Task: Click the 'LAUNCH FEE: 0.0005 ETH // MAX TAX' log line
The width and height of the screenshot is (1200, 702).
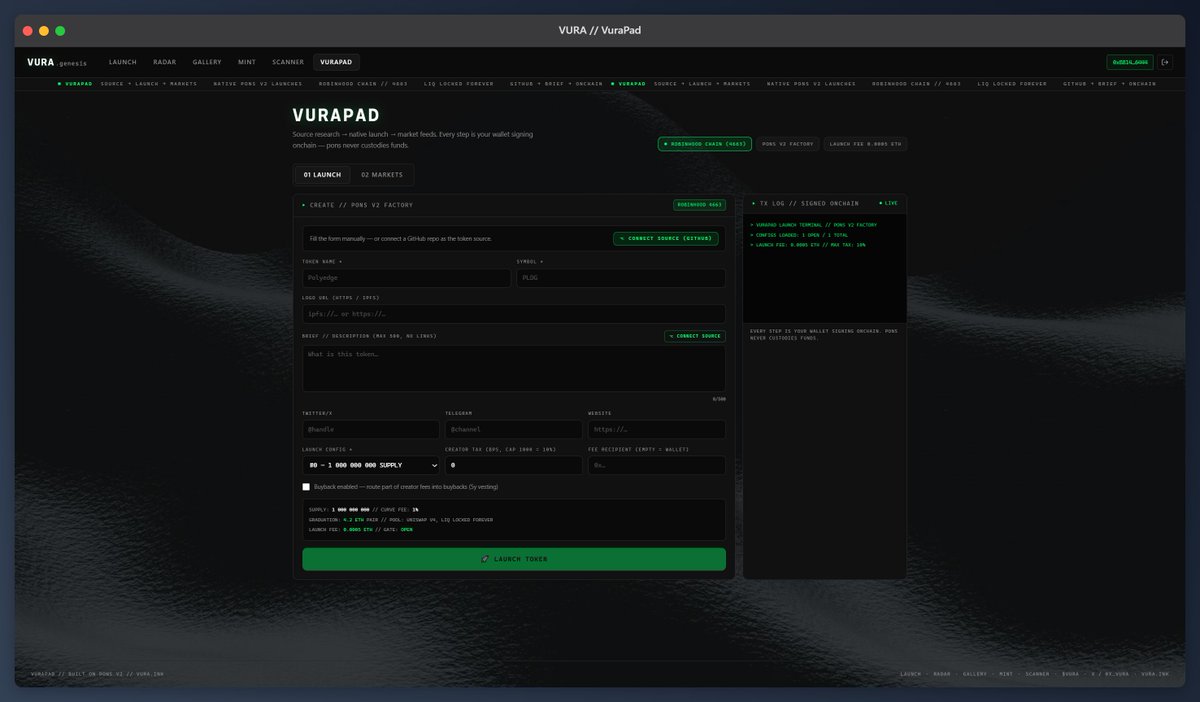Action: coord(808,245)
